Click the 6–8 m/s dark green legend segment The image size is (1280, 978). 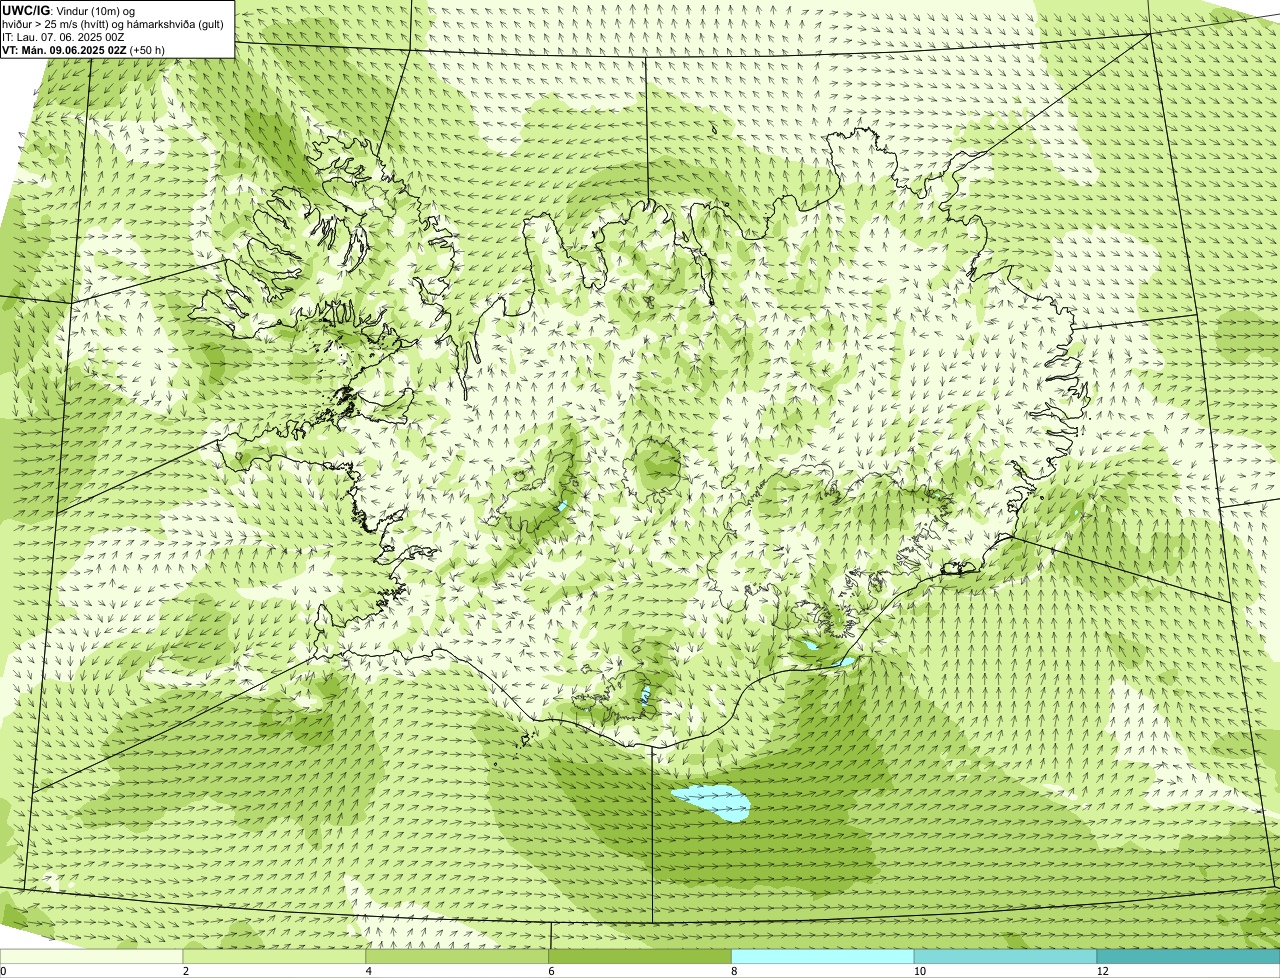pyautogui.click(x=640, y=956)
